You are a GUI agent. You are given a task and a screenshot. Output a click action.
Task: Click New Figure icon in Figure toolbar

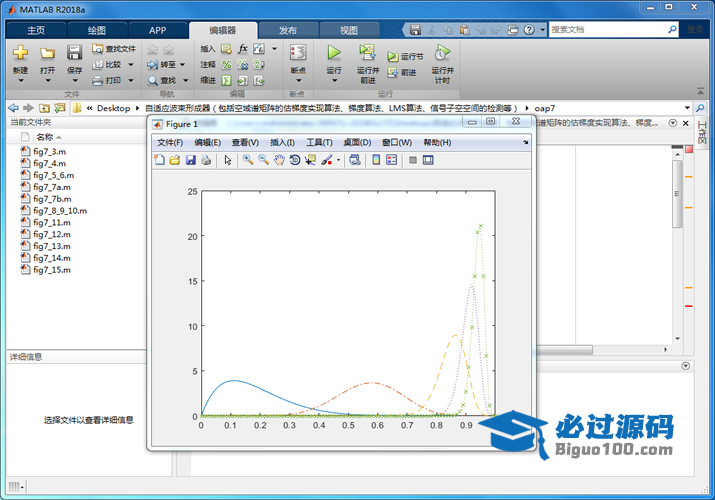[x=160, y=160]
